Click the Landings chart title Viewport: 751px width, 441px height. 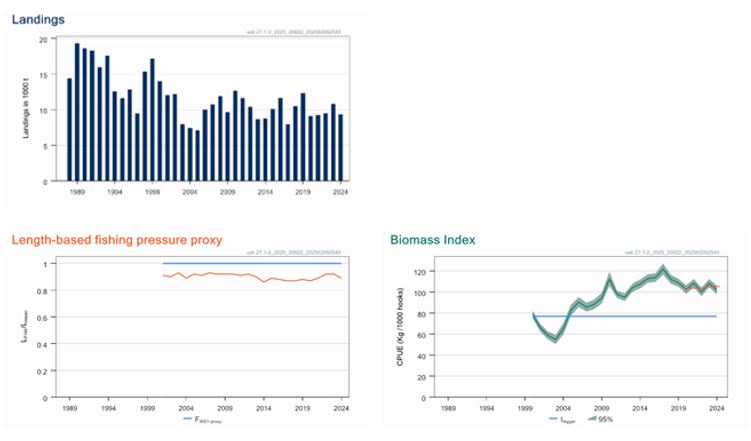[x=38, y=20]
